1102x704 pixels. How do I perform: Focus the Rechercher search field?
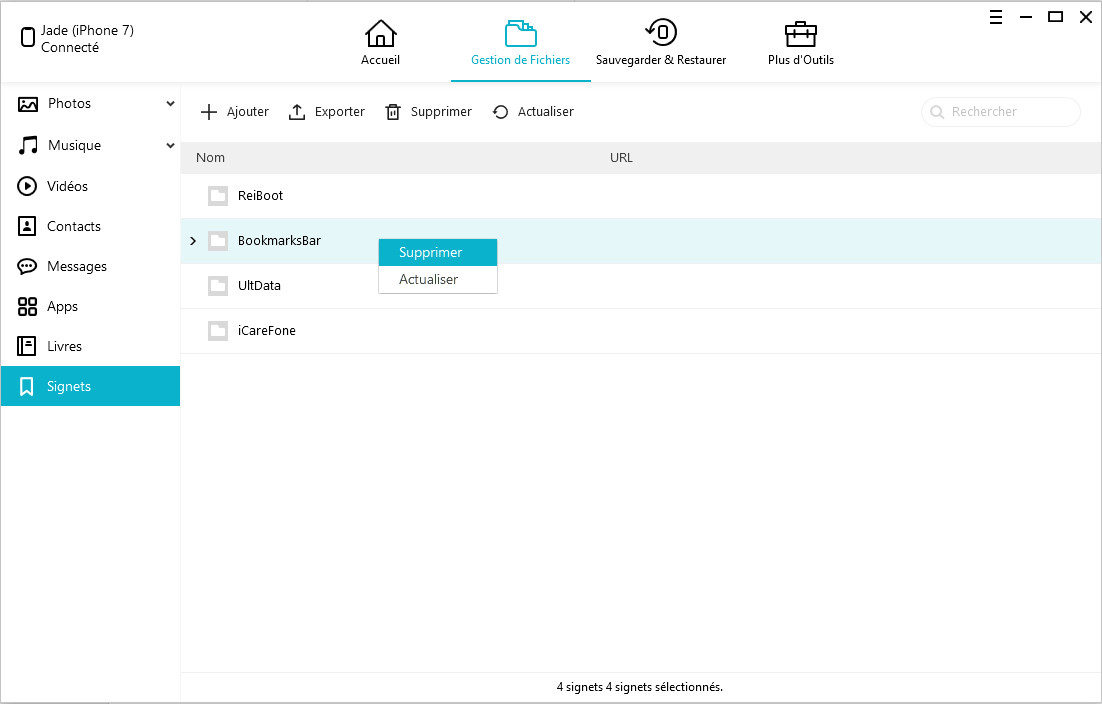(x=1000, y=112)
